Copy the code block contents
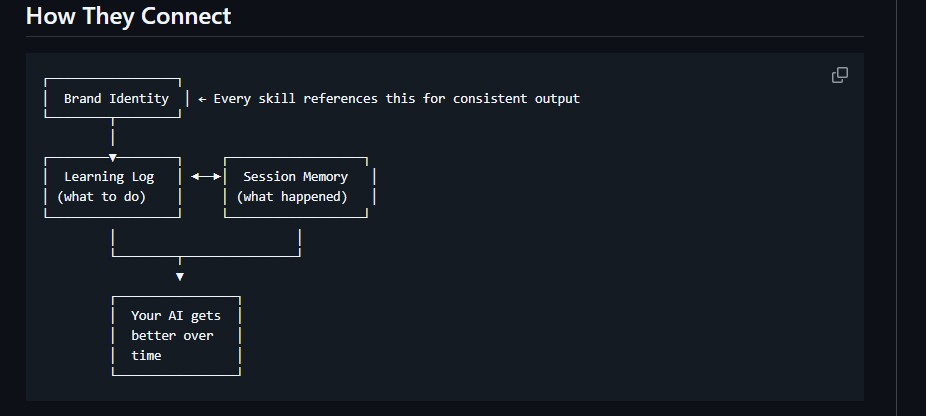Screen dimensions: 926x416 pos(839,75)
